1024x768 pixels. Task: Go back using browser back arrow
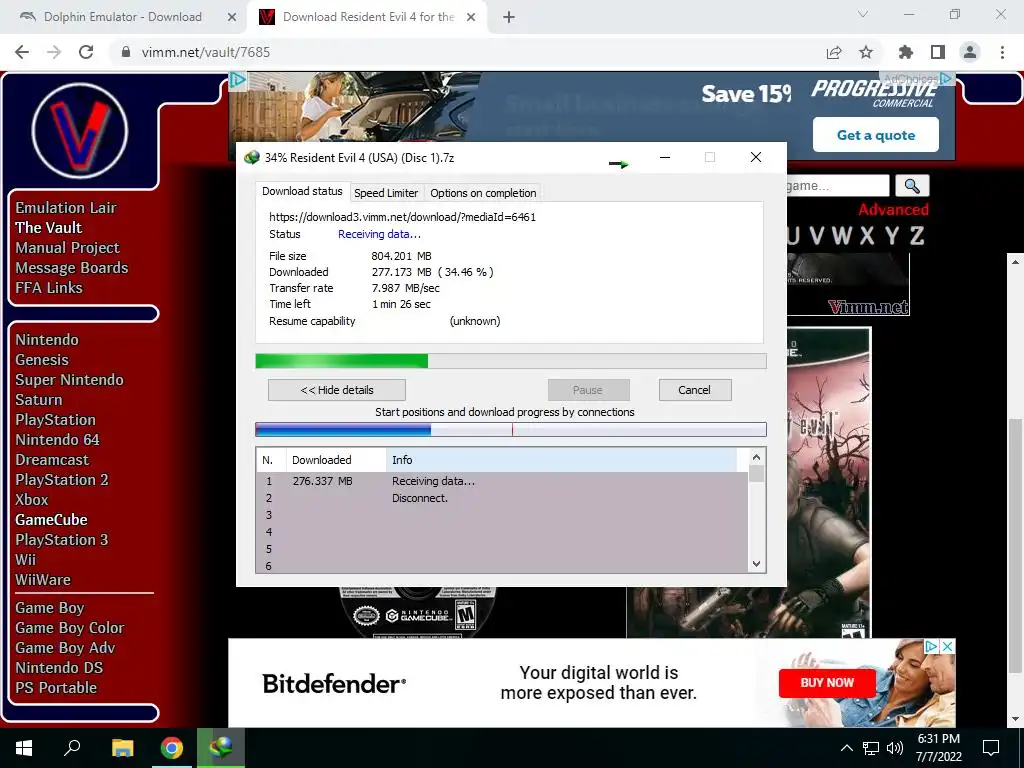22,52
